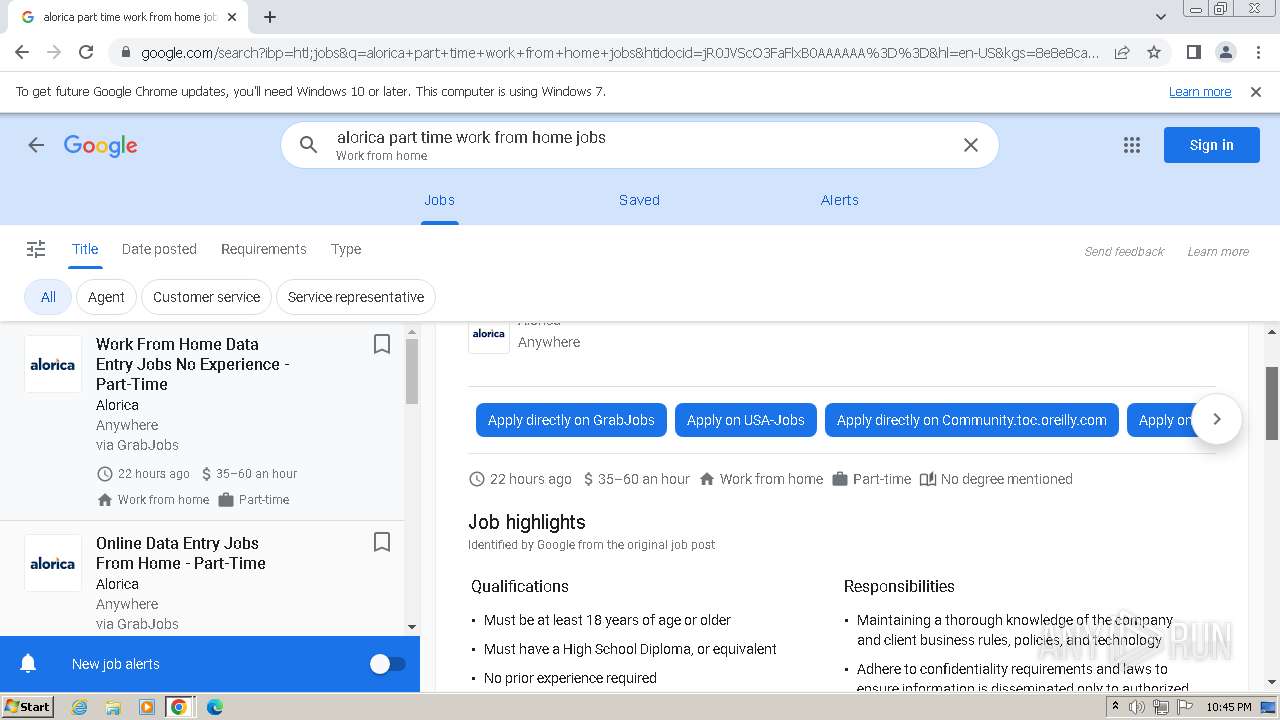Image resolution: width=1280 pixels, height=720 pixels.
Task: Open the tab search dropdown arrow
Action: [x=1160, y=17]
